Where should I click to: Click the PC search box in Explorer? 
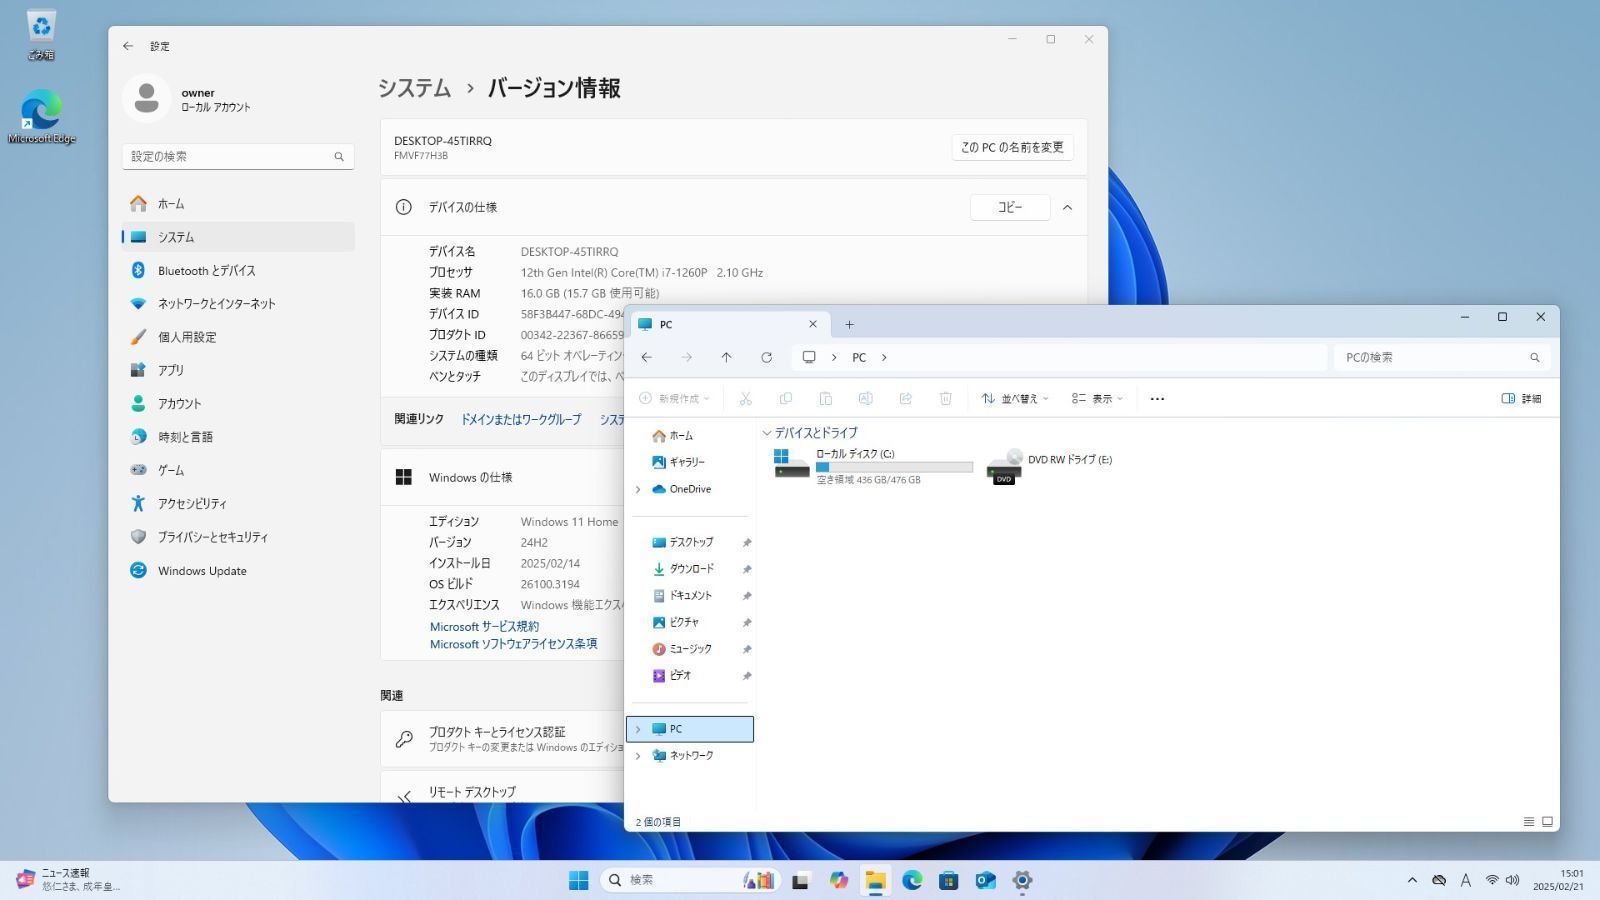coord(1441,357)
